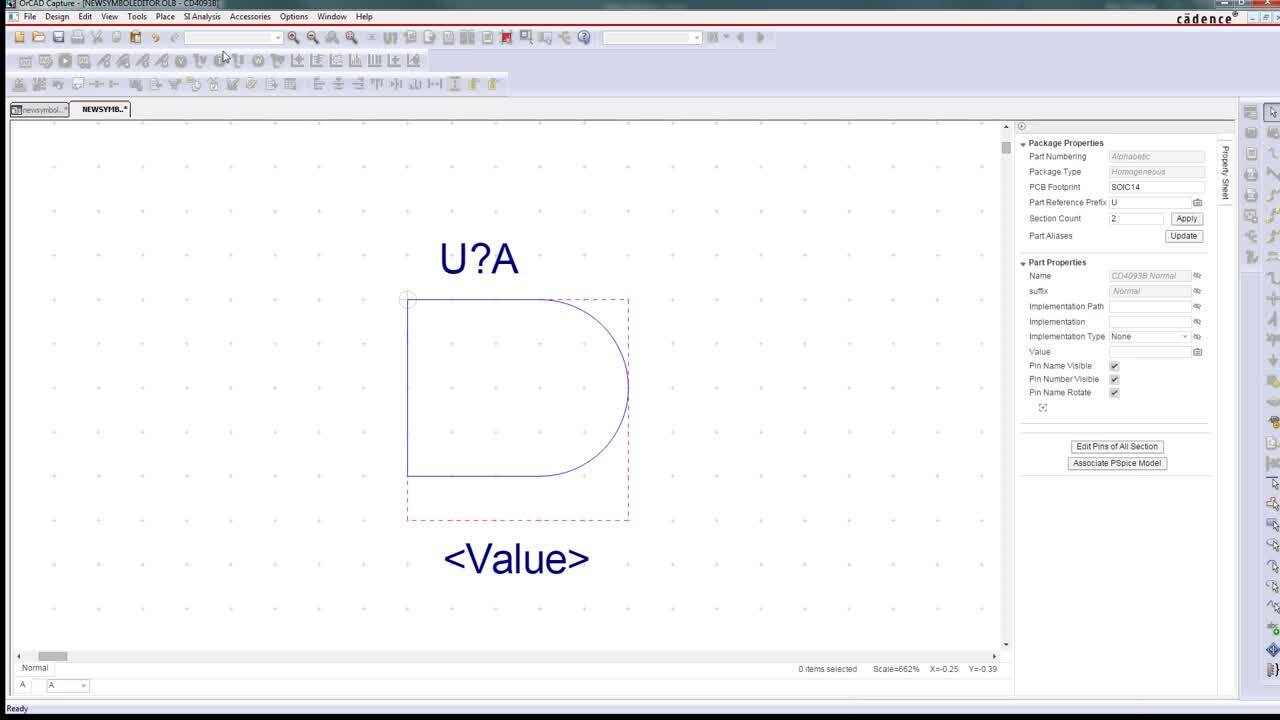
Task: Open the Place menu
Action: pyautogui.click(x=164, y=16)
